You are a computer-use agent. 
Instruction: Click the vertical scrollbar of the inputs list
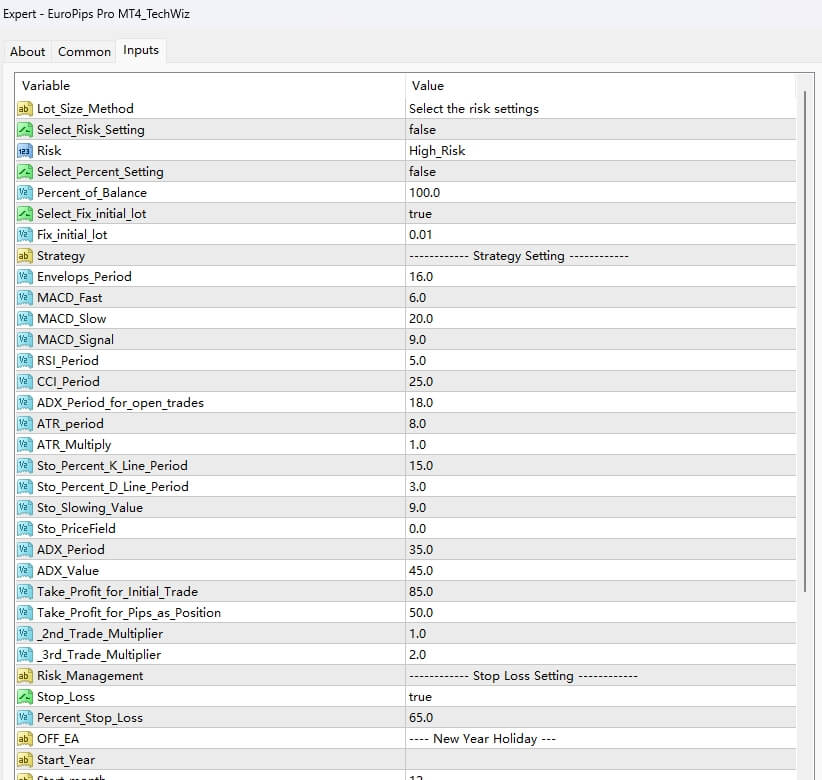pos(805,400)
